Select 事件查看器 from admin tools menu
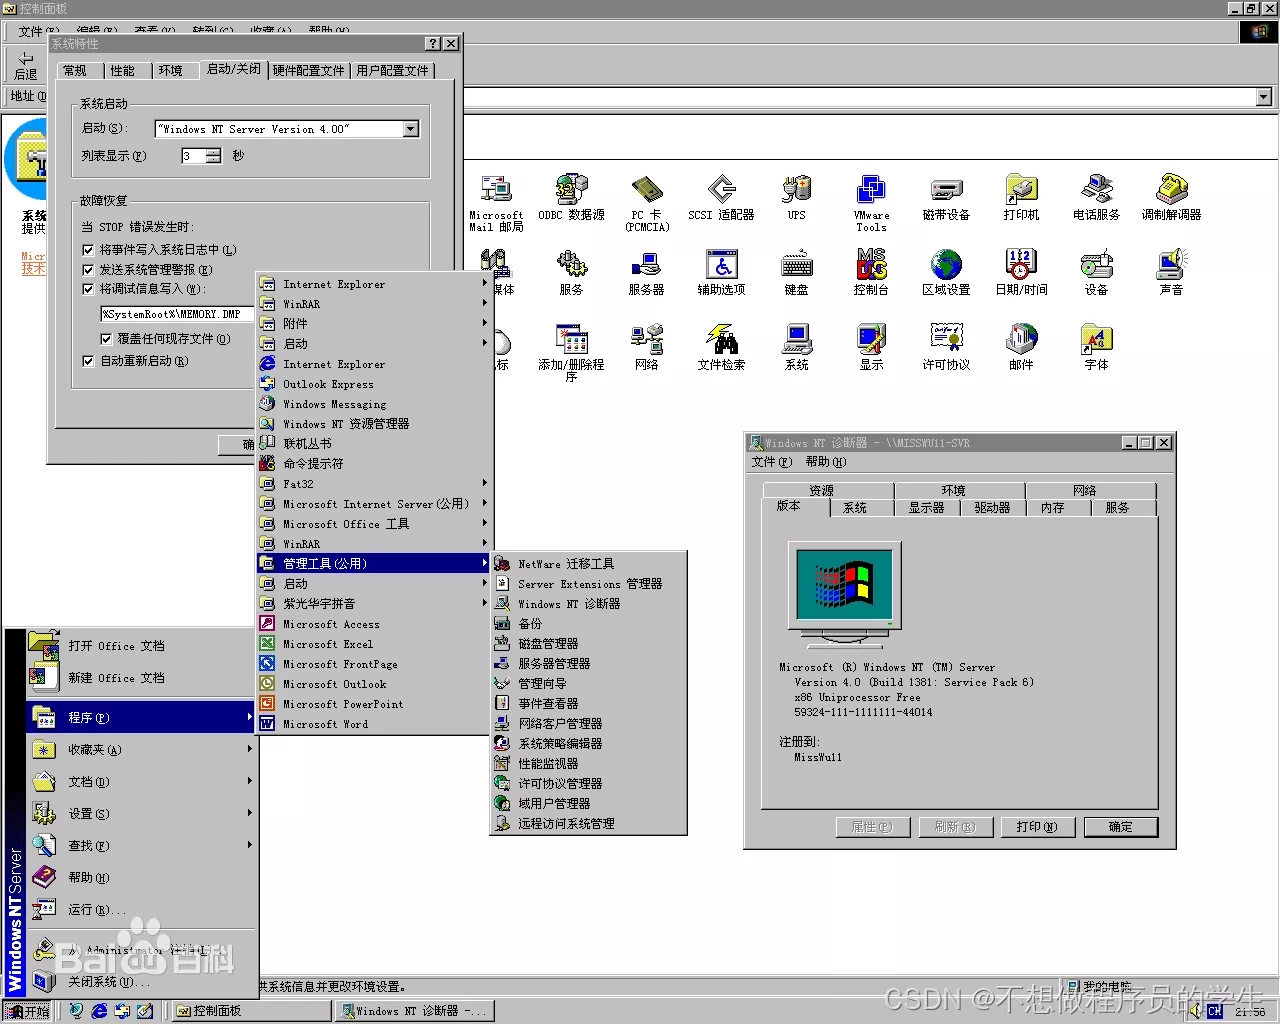Viewport: 1280px width, 1024px height. pos(588,704)
